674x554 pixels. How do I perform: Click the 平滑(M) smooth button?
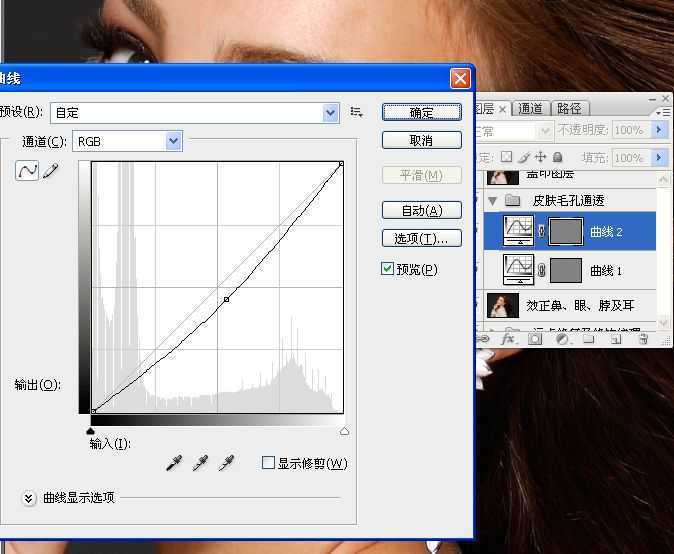coord(422,175)
